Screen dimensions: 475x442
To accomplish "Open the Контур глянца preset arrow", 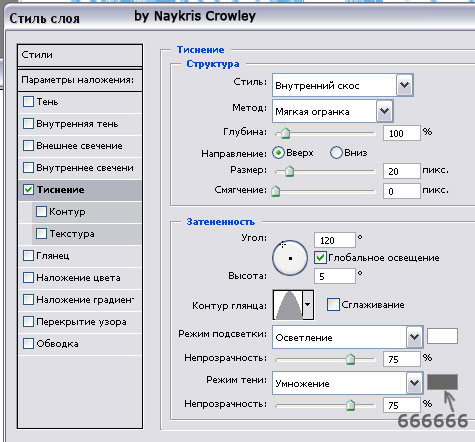I will 308,304.
